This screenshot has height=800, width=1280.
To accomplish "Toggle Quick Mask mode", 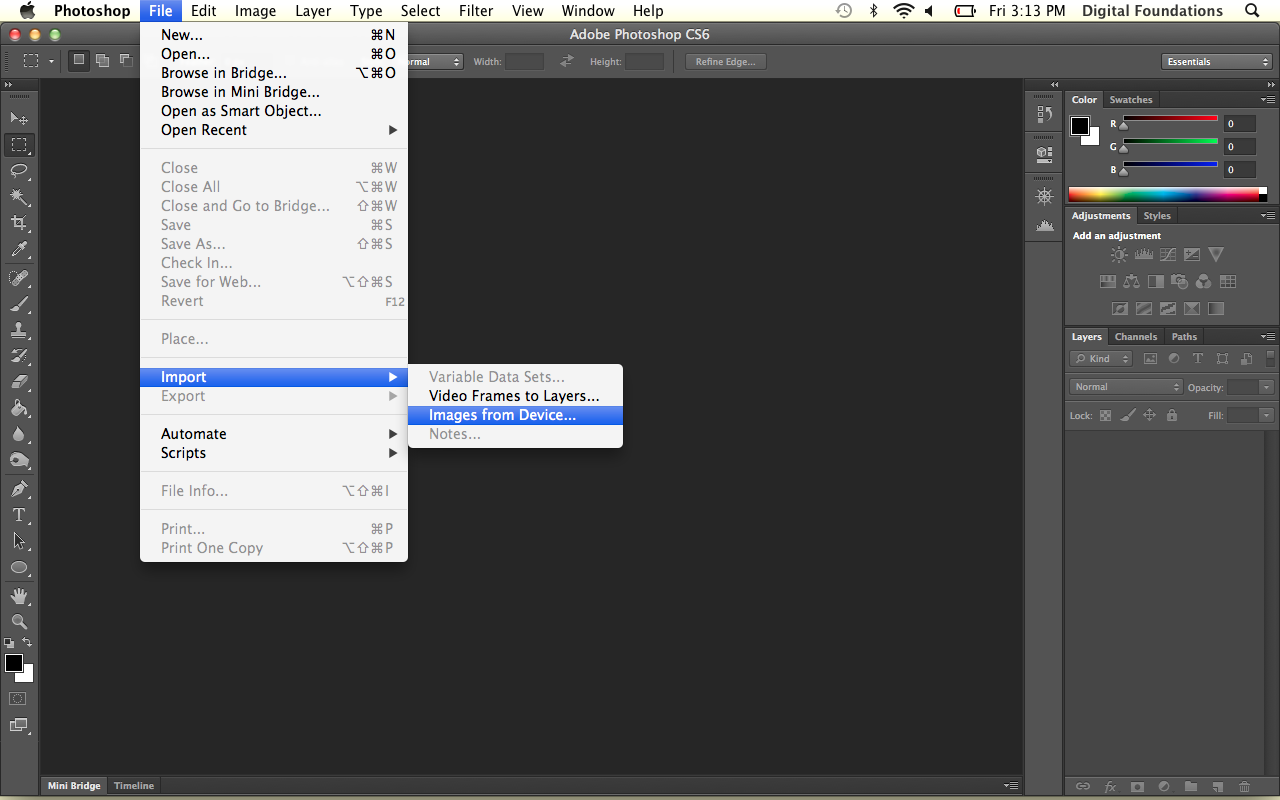I will 19,698.
